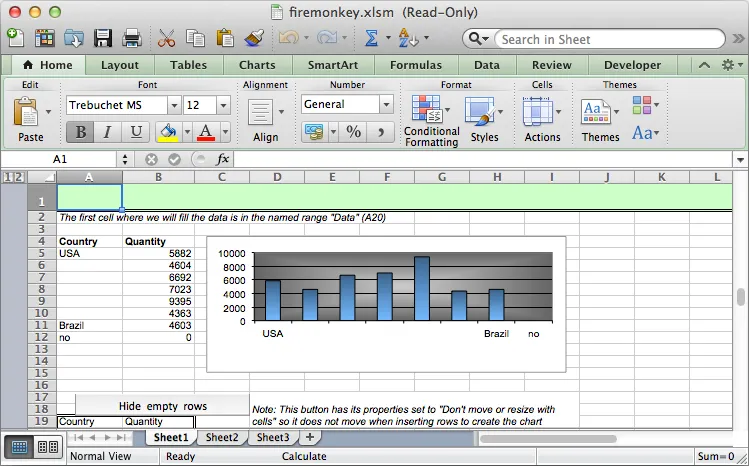Viewport: 749px width, 466px height.
Task: Expand the font size 12 dropdown
Action: [x=222, y=105]
